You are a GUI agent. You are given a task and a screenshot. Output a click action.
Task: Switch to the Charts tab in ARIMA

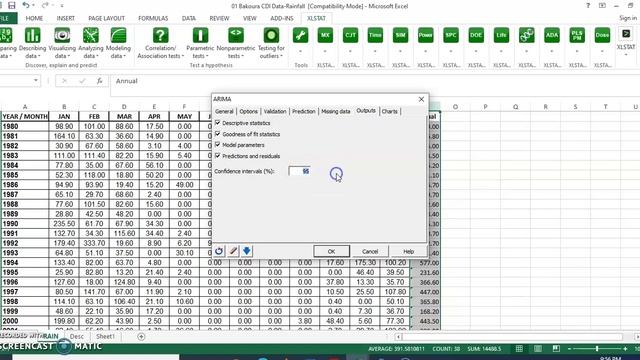[x=389, y=111]
